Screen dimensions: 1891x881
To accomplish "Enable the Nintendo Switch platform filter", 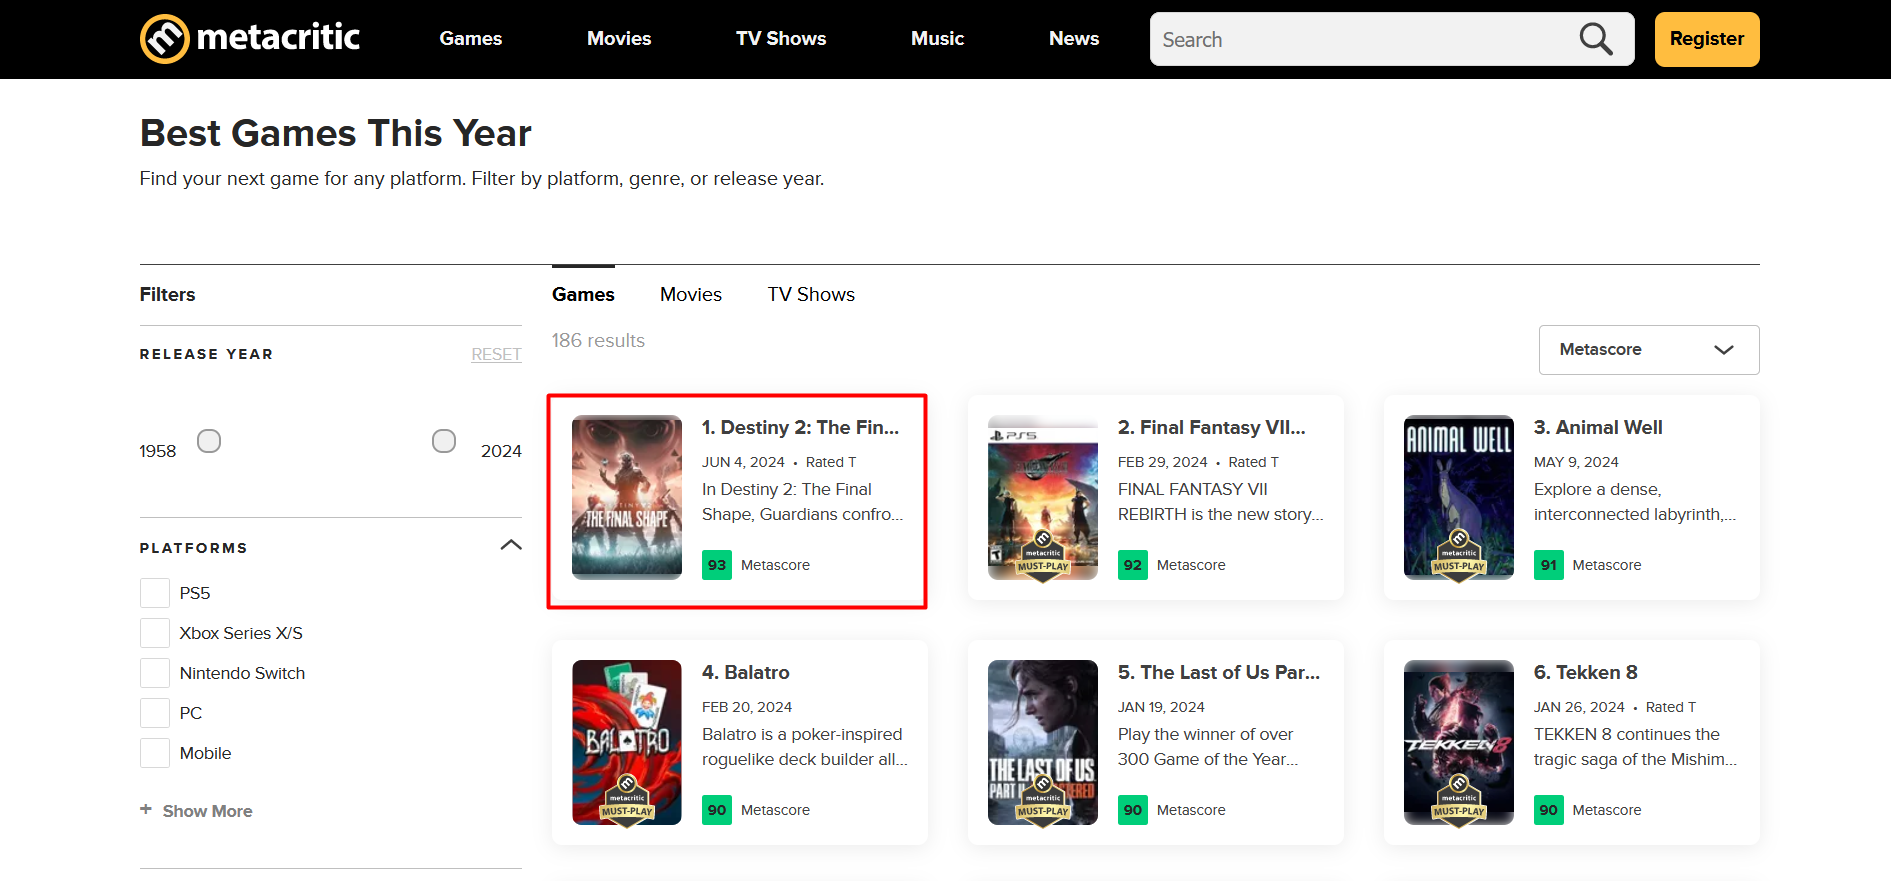I will click(x=155, y=673).
